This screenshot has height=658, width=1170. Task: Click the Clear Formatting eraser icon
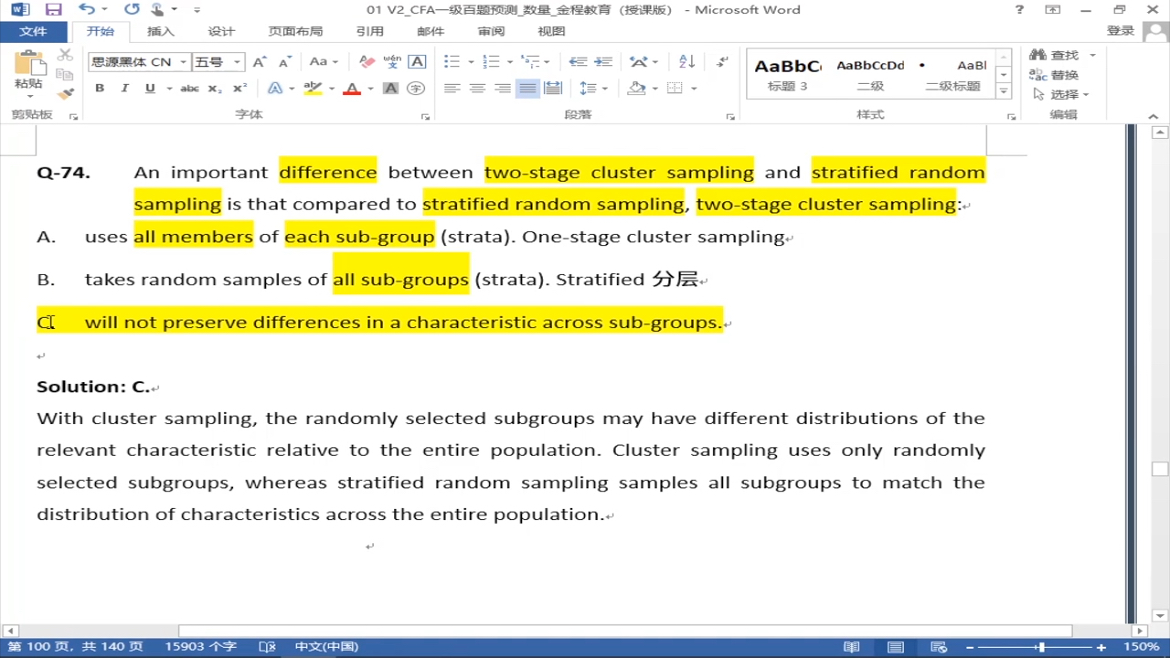coord(367,62)
